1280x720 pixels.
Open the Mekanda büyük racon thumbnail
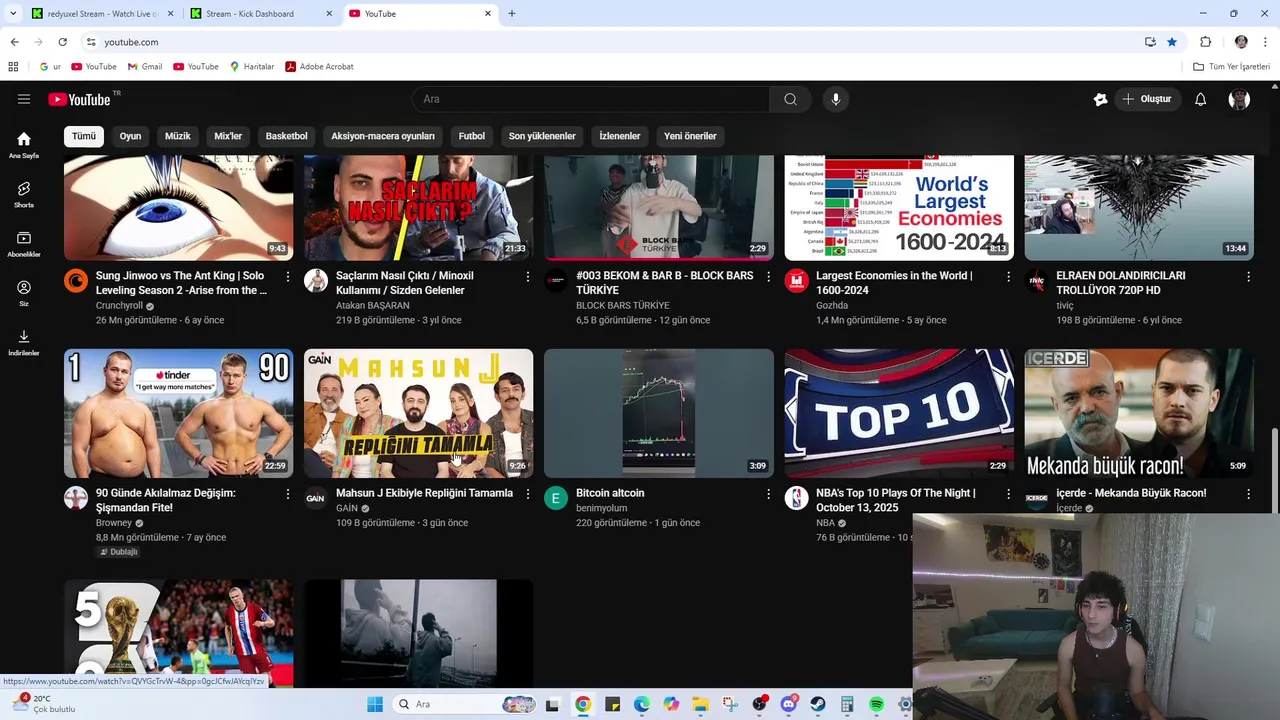[1139, 413]
